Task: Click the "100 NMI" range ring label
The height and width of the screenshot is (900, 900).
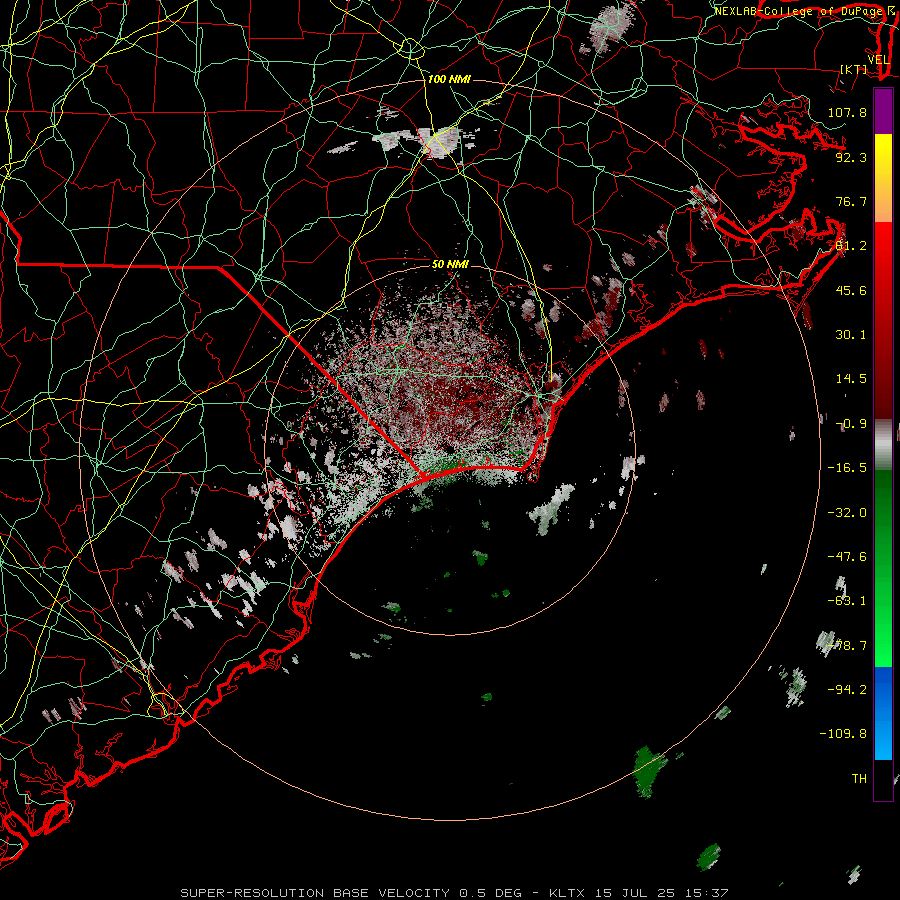Action: pyautogui.click(x=449, y=79)
